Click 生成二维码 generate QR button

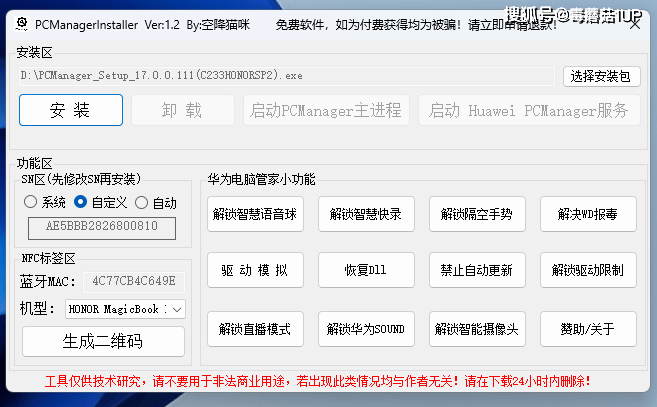(x=103, y=342)
